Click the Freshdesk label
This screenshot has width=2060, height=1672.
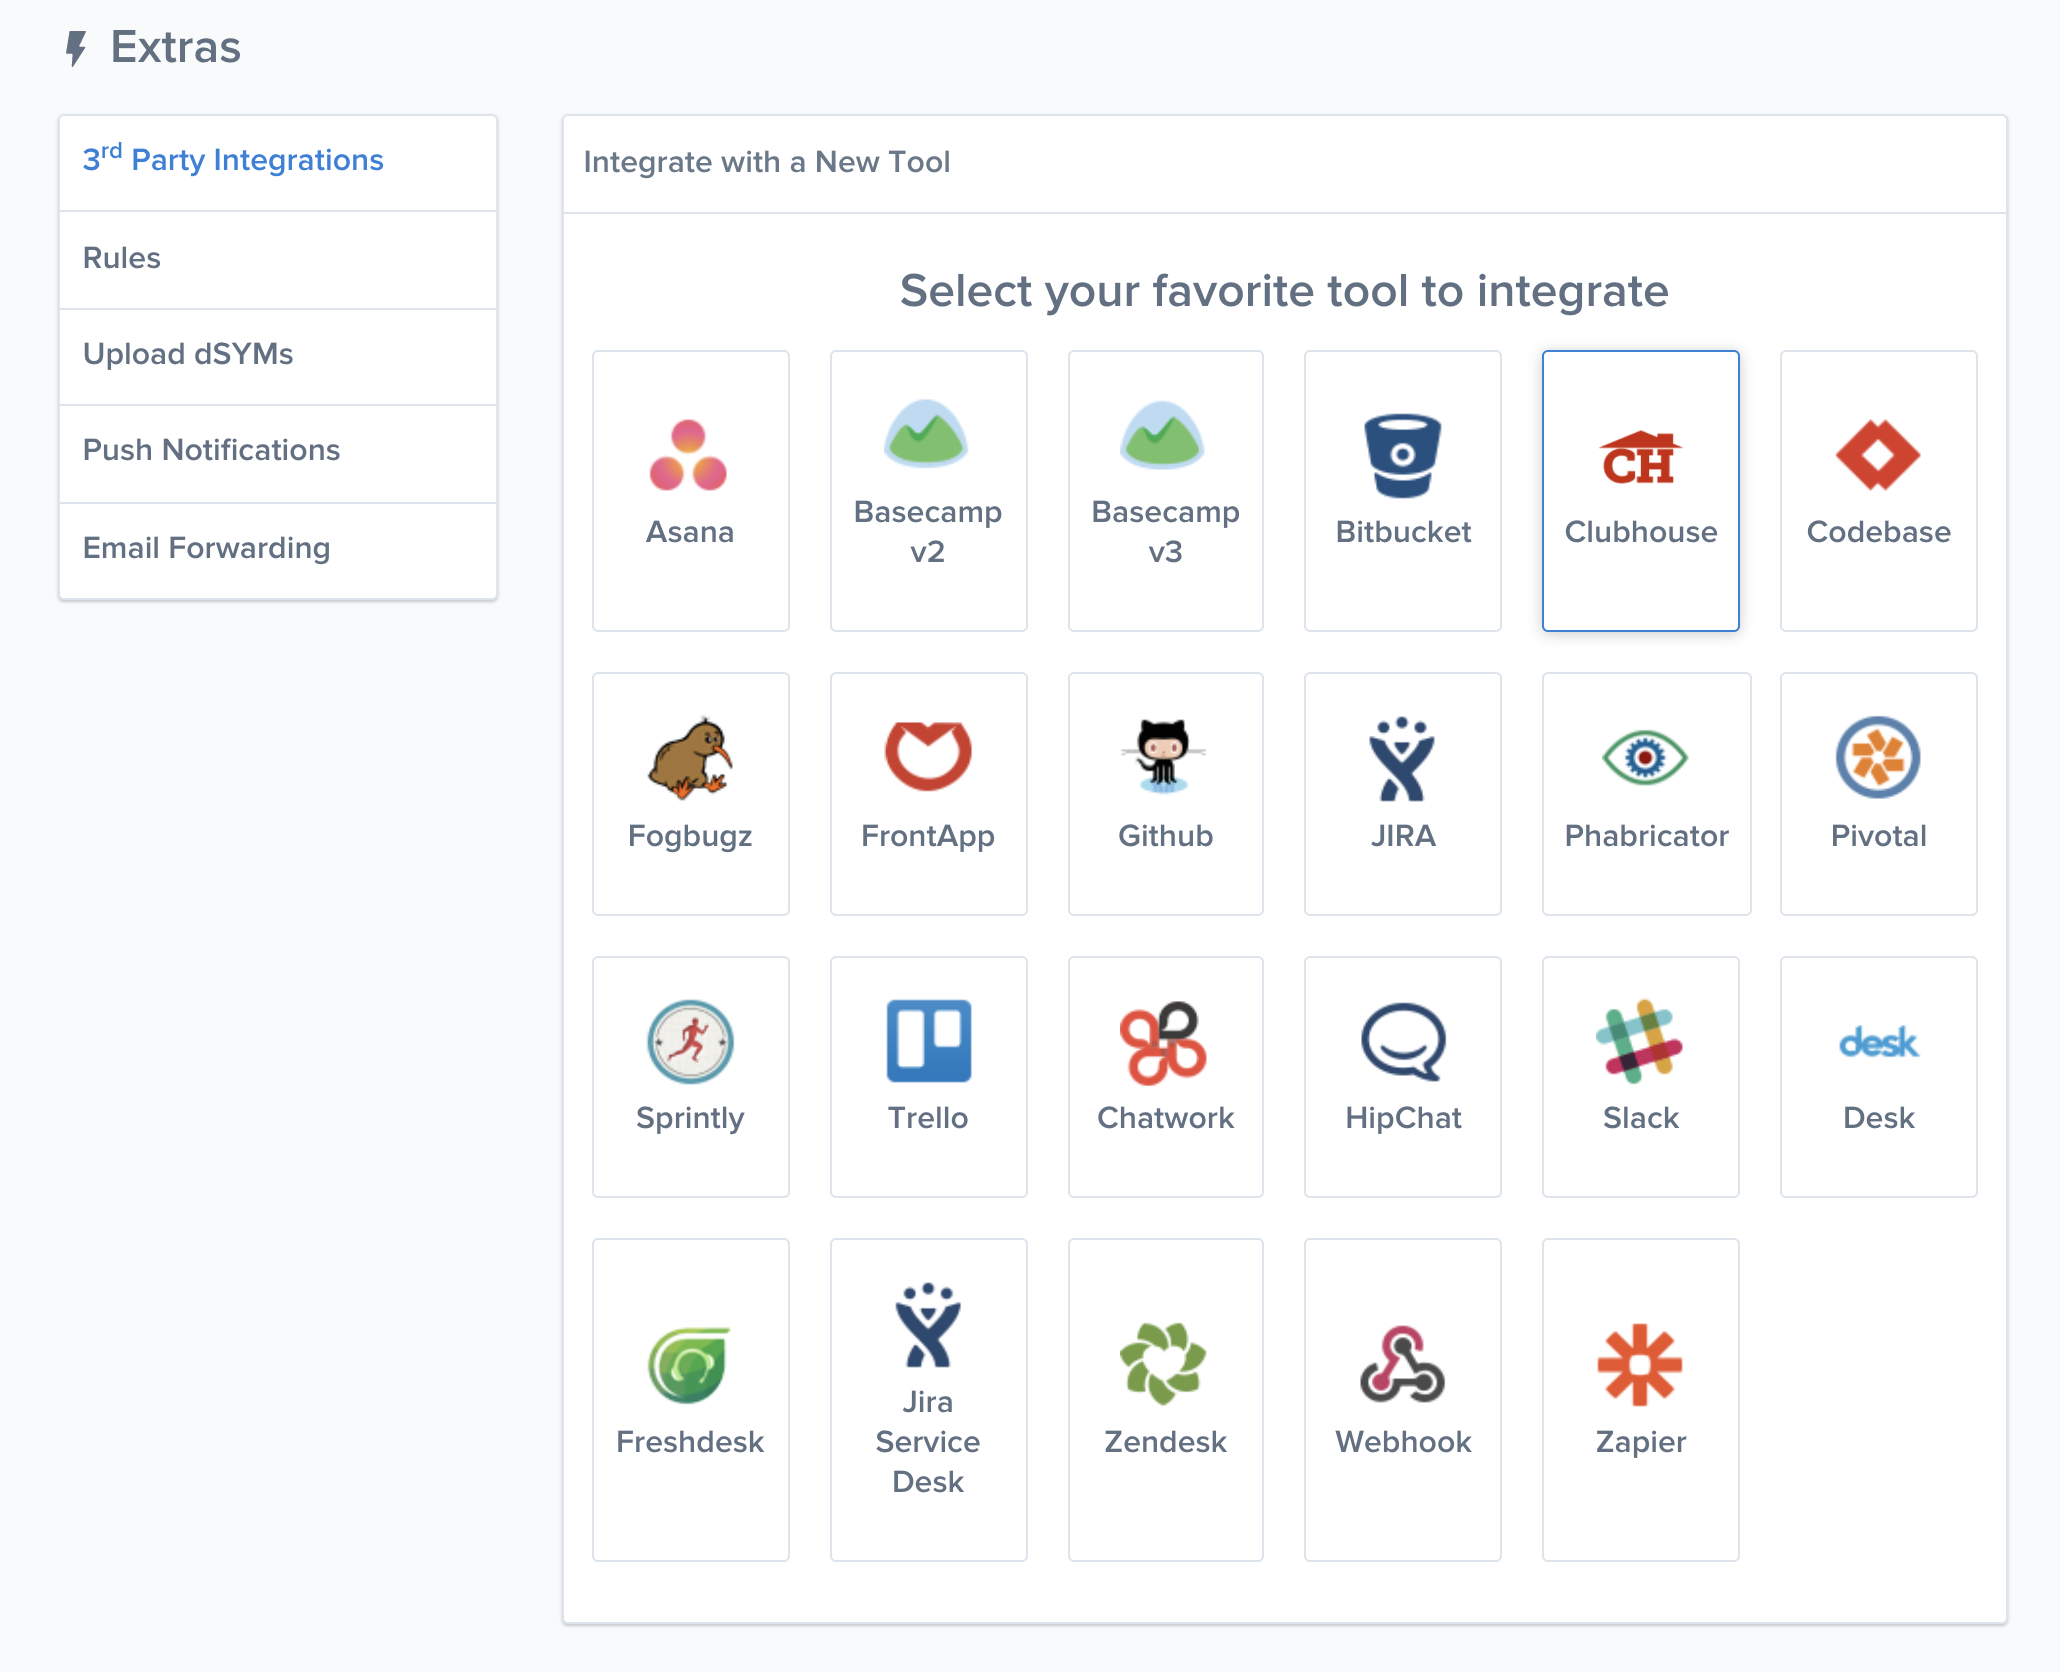[x=689, y=1442]
